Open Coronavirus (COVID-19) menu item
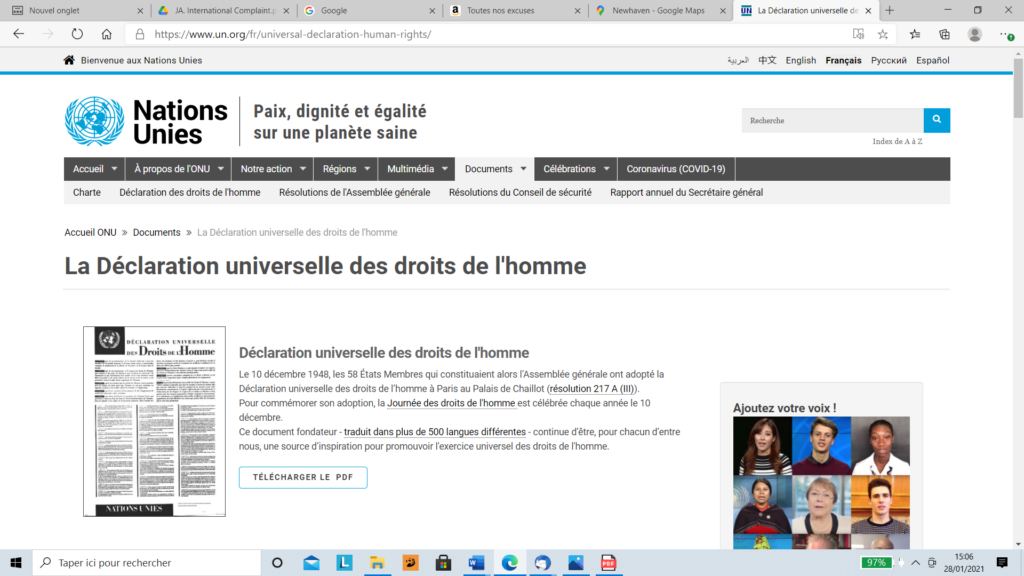1024x576 pixels. [x=676, y=168]
